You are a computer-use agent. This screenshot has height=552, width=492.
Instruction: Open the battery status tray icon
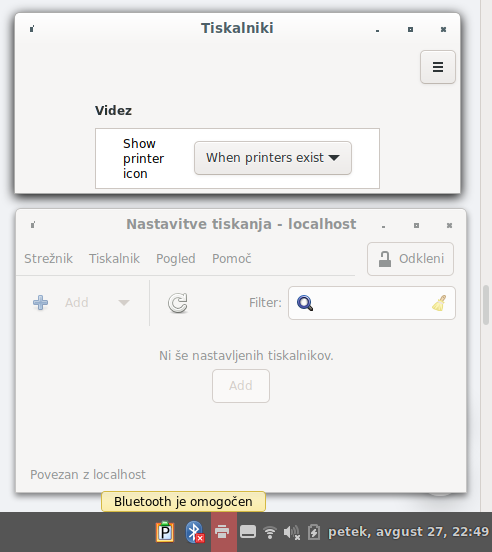[314, 532]
